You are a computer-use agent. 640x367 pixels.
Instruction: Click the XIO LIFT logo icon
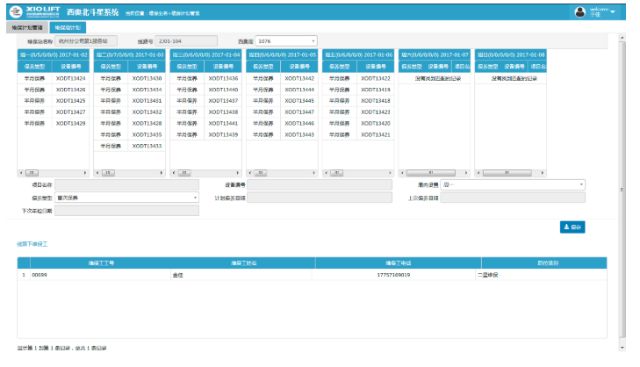coord(16,12)
